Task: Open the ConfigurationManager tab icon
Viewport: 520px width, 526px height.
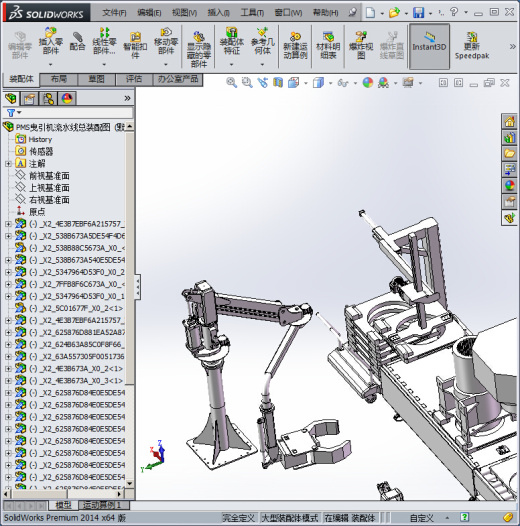Action: coord(48,99)
